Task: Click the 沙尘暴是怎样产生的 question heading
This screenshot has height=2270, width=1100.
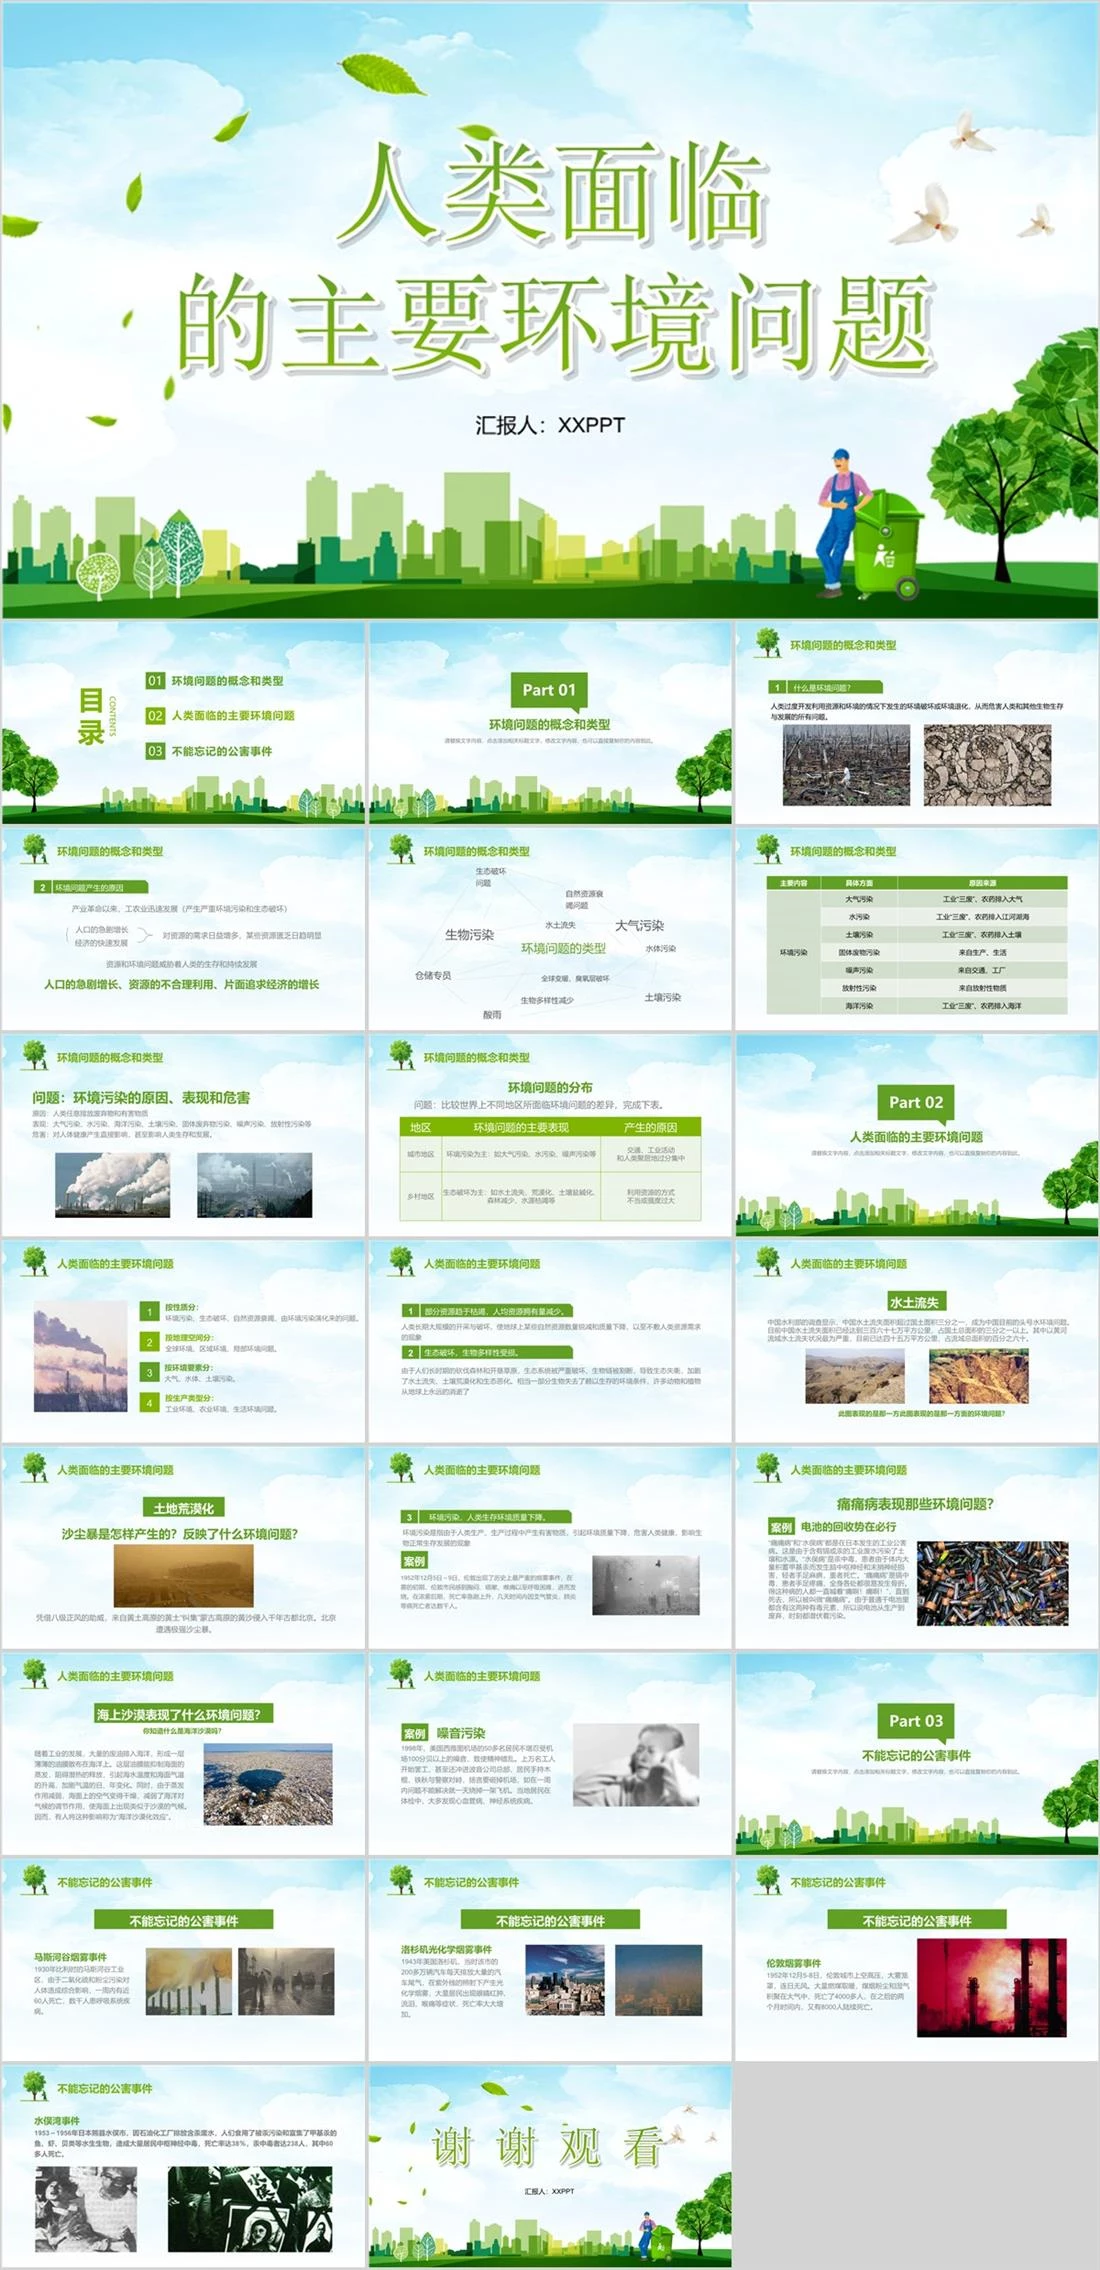Action: click(x=180, y=1534)
